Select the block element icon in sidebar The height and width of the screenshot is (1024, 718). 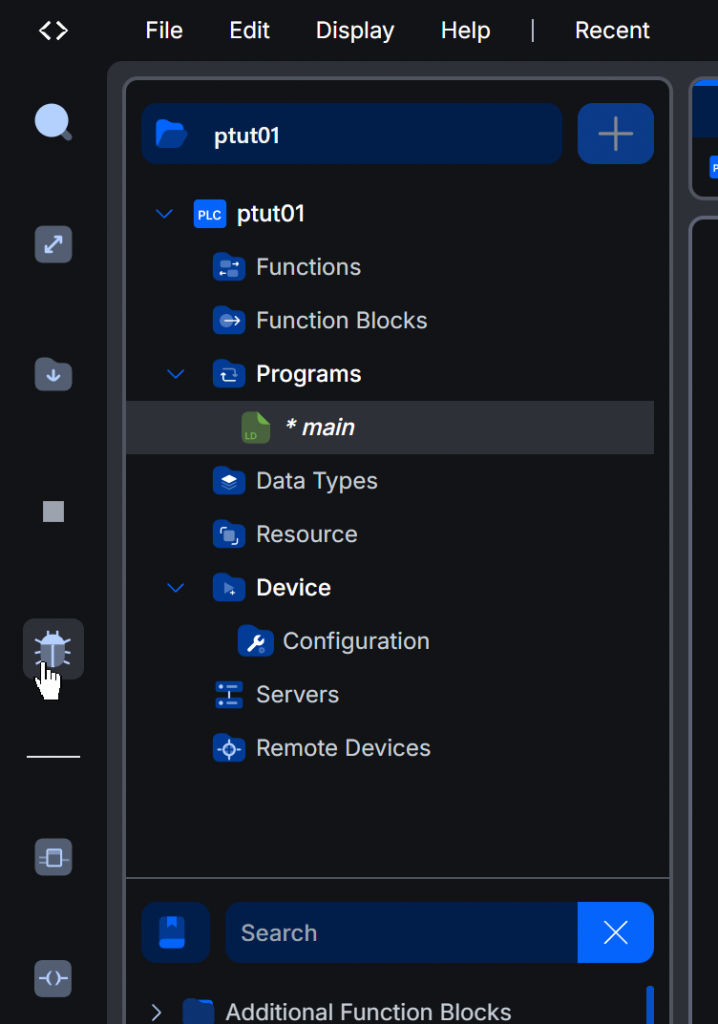tap(53, 857)
